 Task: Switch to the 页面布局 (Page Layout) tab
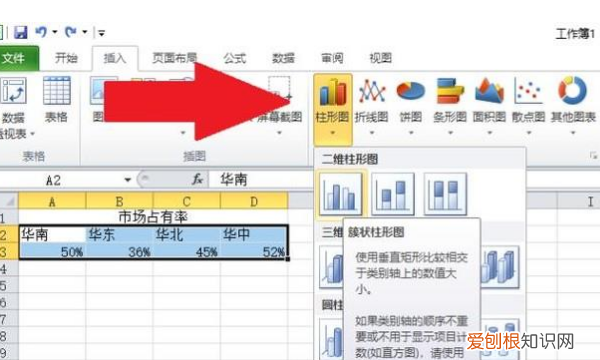tap(174, 58)
